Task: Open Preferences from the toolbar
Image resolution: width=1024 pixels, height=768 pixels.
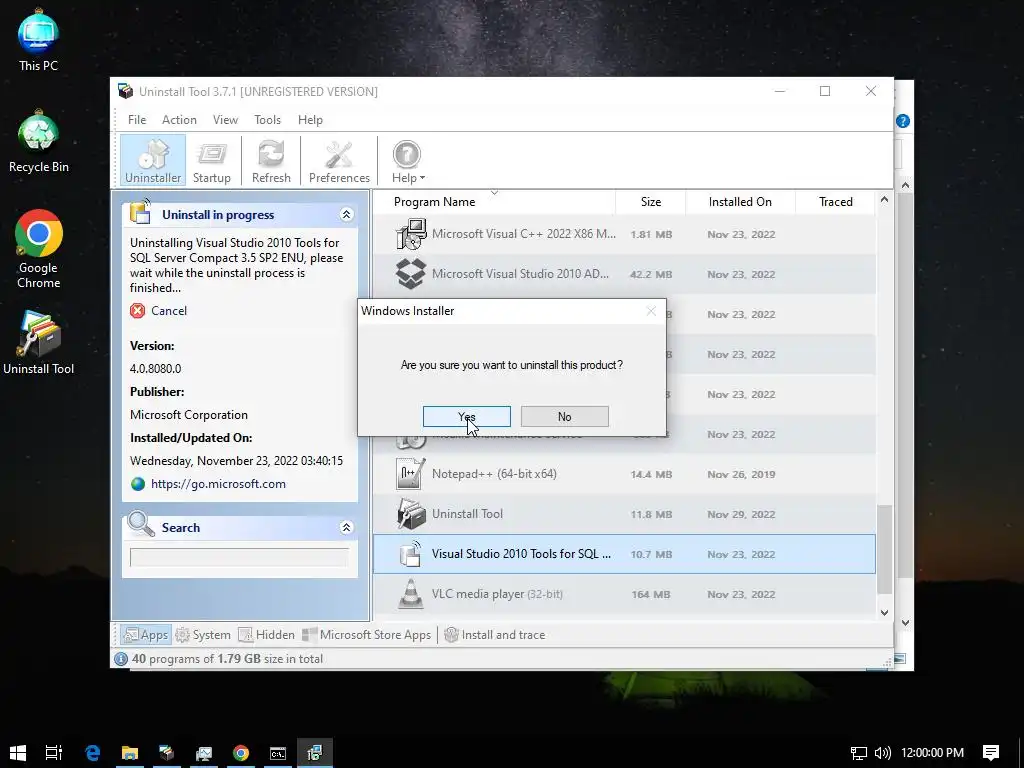Action: pos(339,161)
